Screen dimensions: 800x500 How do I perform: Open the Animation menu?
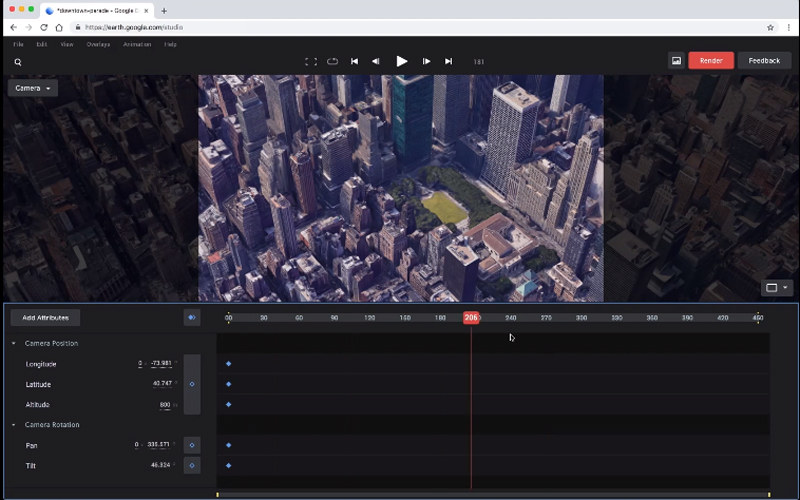(137, 45)
